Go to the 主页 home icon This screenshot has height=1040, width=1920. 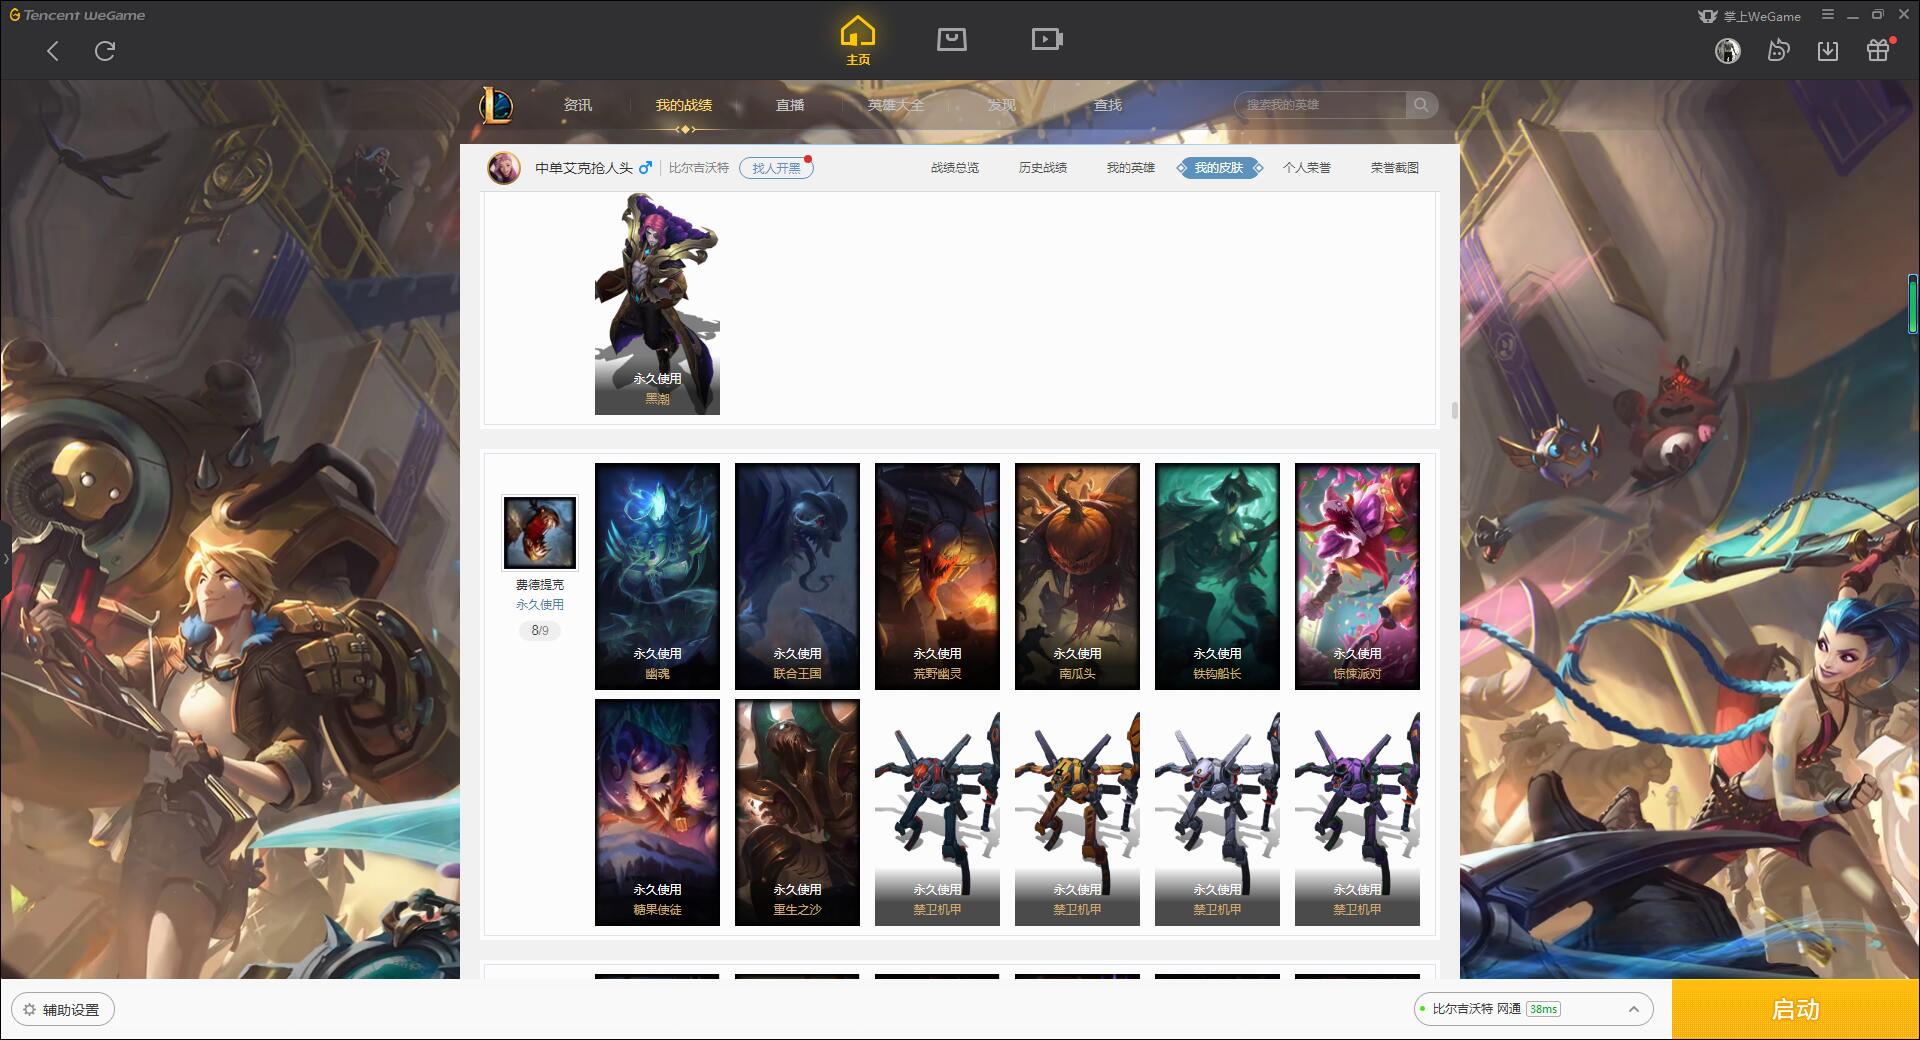pyautogui.click(x=857, y=40)
